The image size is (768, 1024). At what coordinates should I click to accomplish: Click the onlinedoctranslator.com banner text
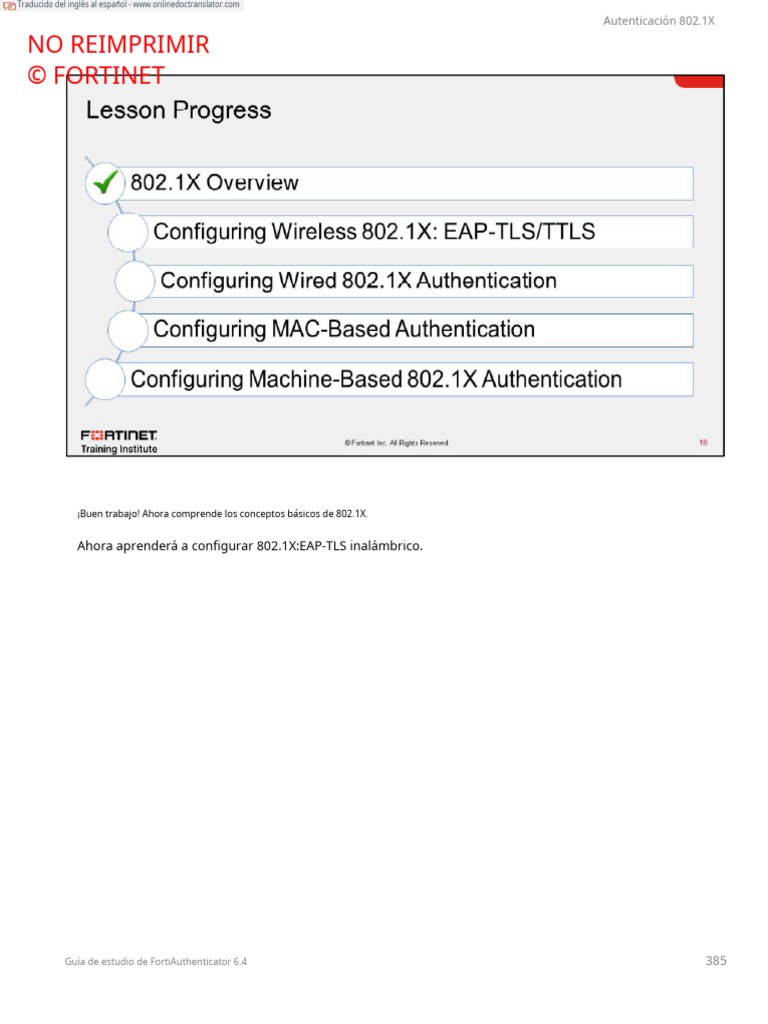click(x=129, y=5)
